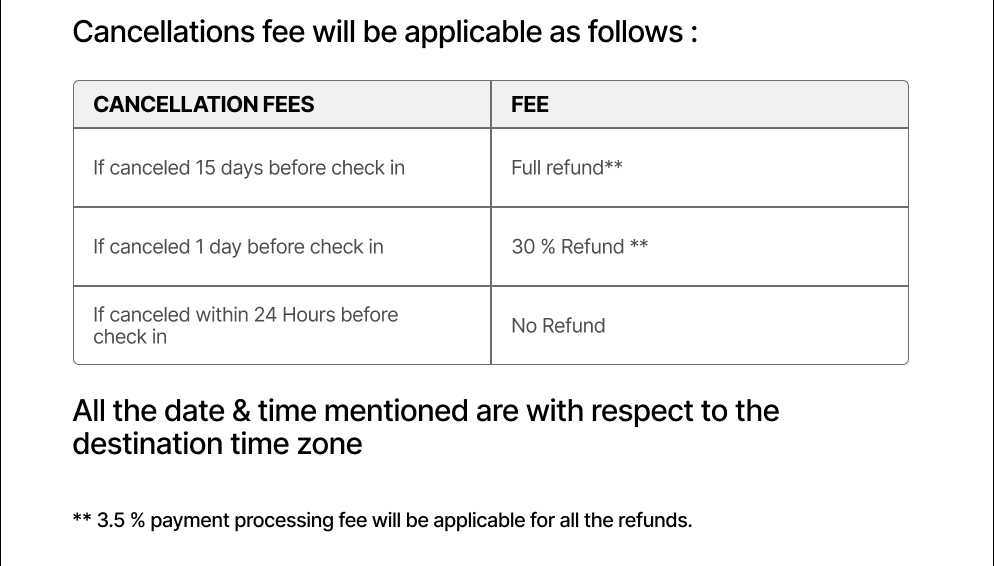
Task: Click the payment processing fee footnote sentence
Action: [393, 521]
